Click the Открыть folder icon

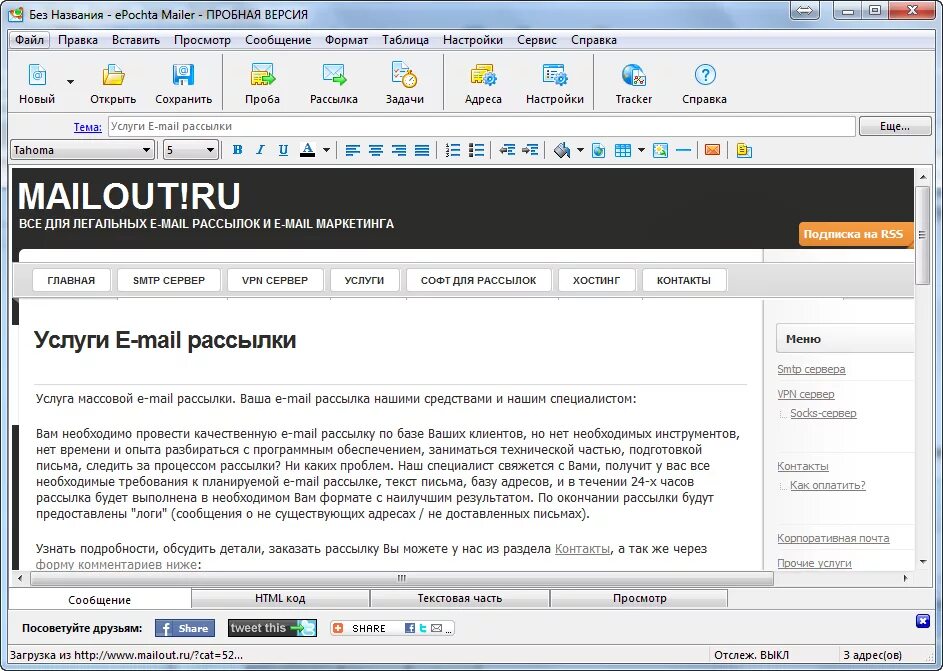coord(113,76)
